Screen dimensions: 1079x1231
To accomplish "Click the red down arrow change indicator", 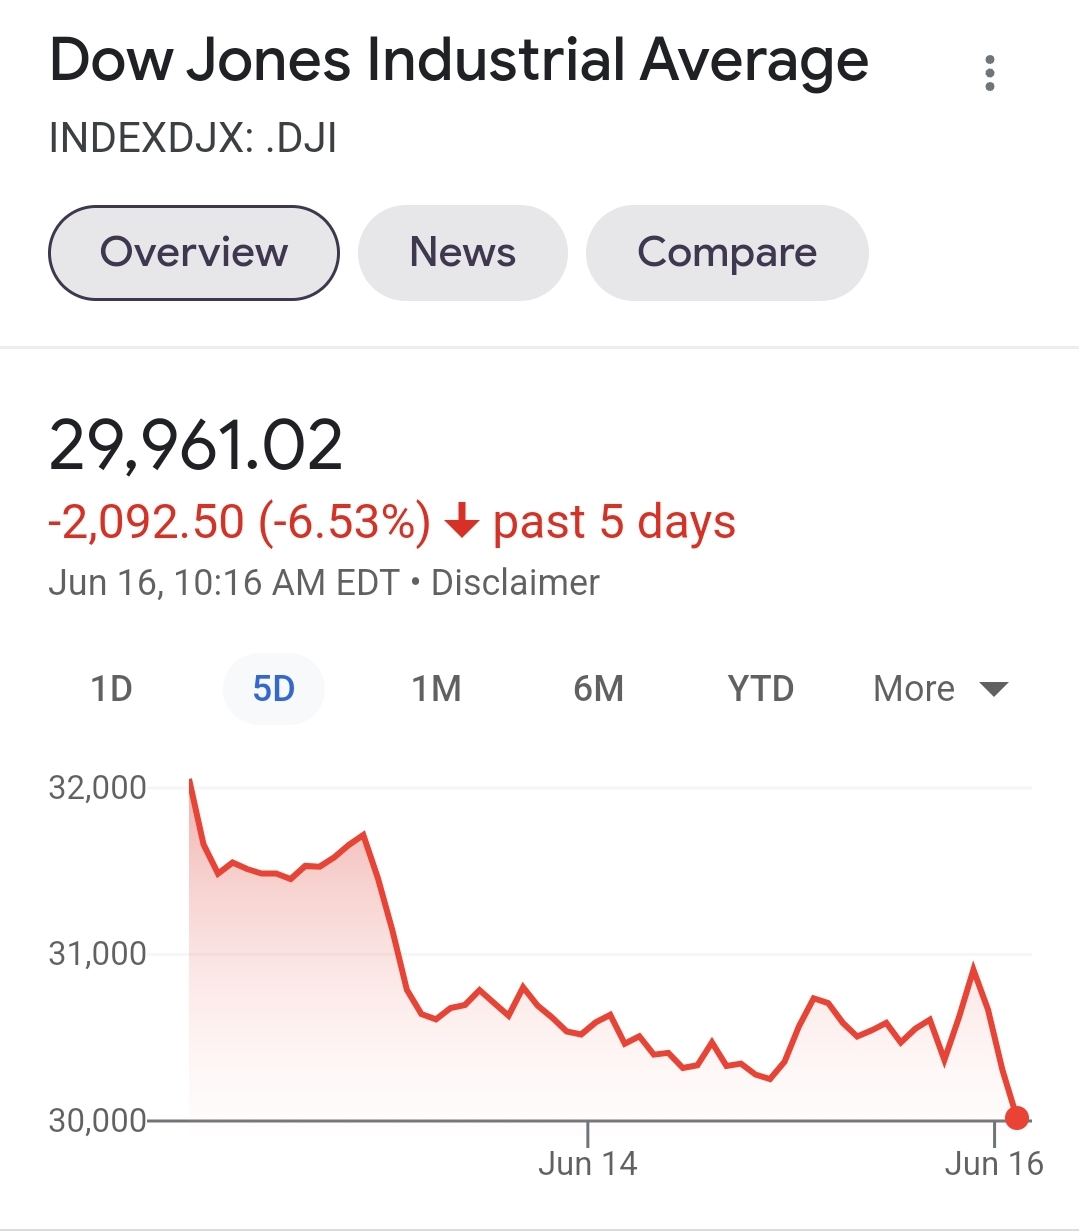I will point(461,521).
